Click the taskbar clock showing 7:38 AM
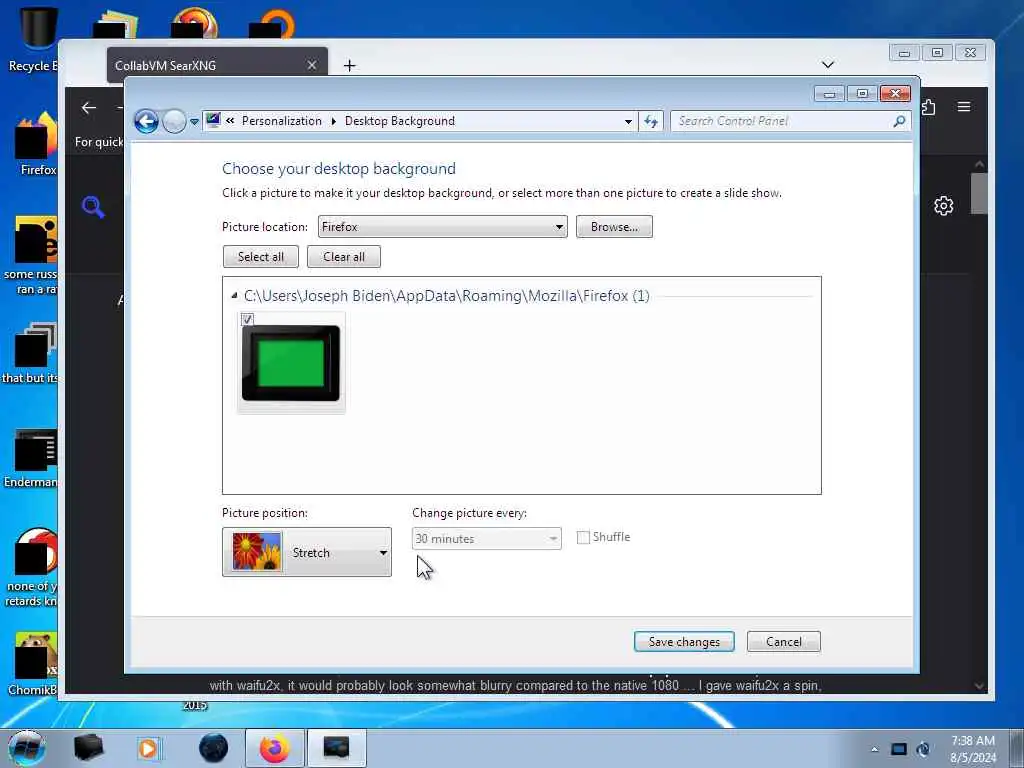 pyautogui.click(x=973, y=749)
